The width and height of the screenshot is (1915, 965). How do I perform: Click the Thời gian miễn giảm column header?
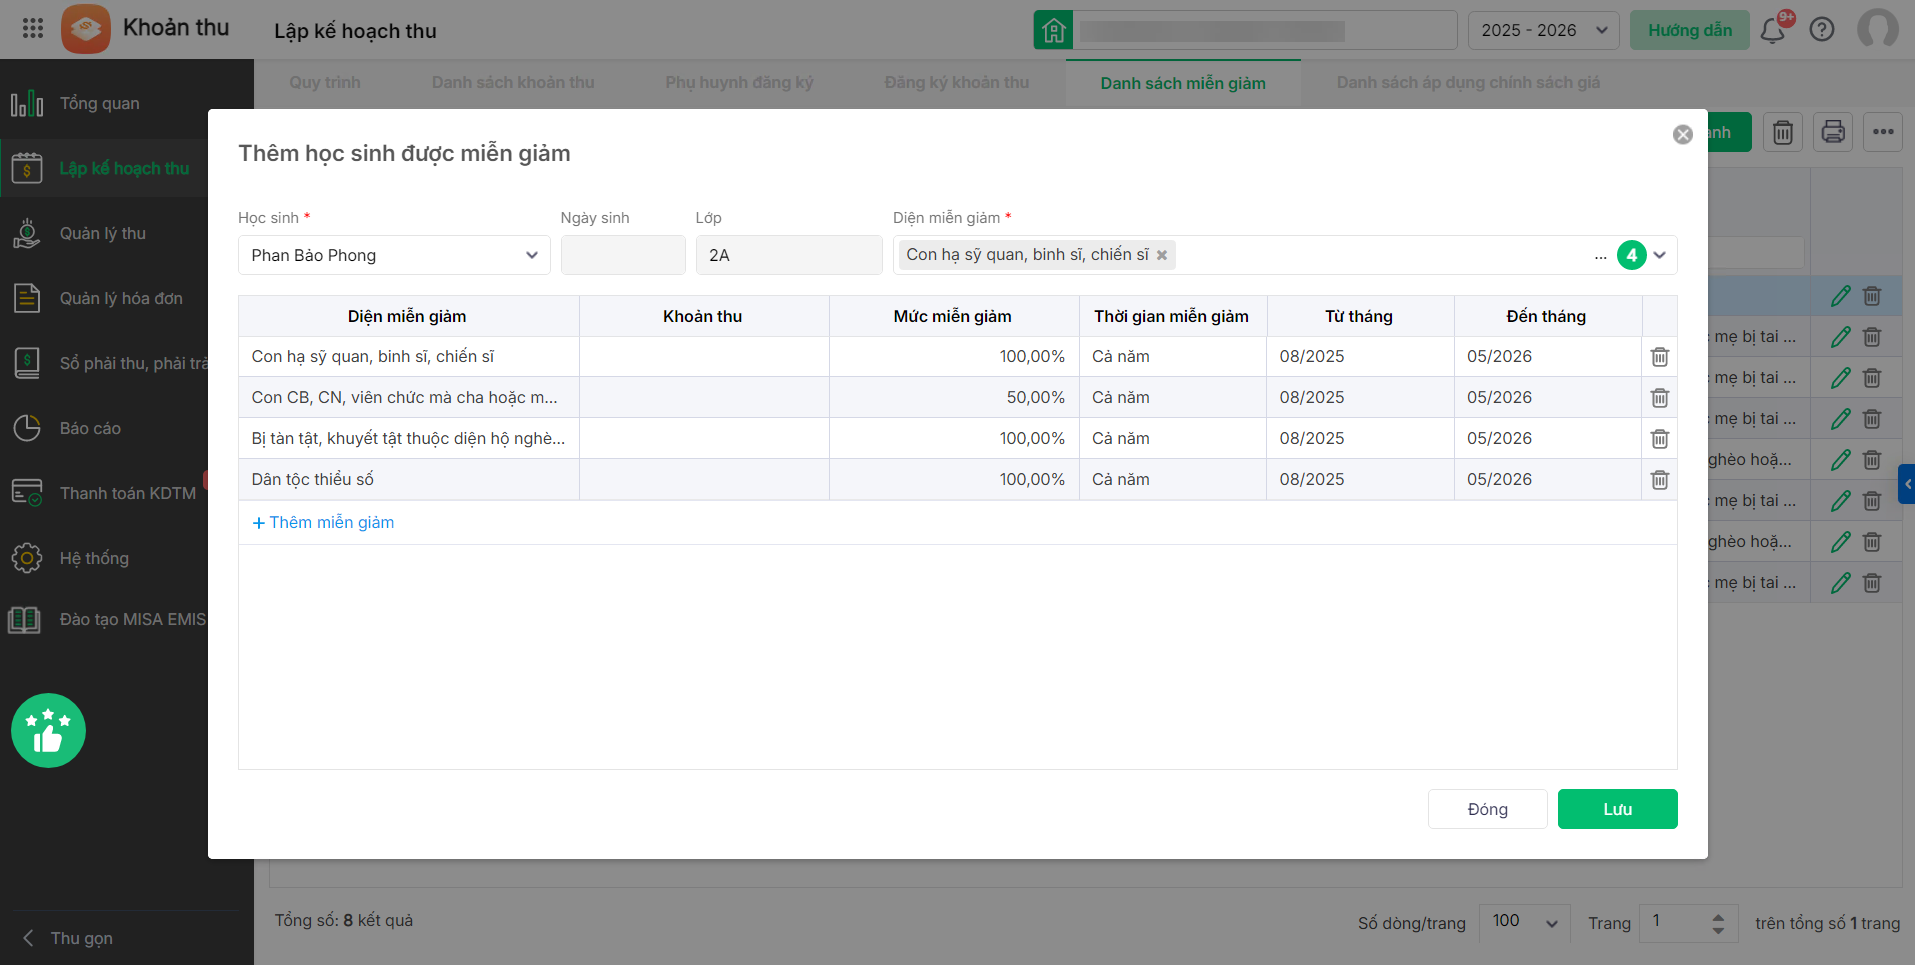(1172, 316)
